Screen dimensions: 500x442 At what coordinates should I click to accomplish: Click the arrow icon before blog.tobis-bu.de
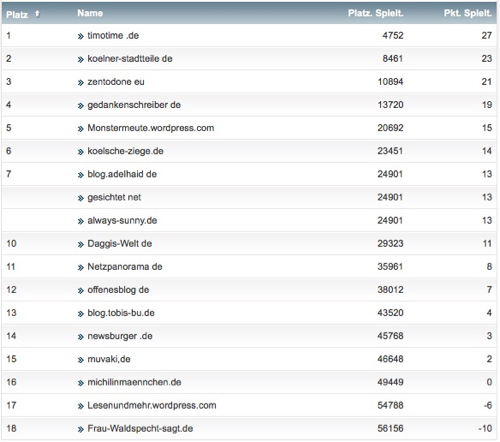pyautogui.click(x=81, y=314)
